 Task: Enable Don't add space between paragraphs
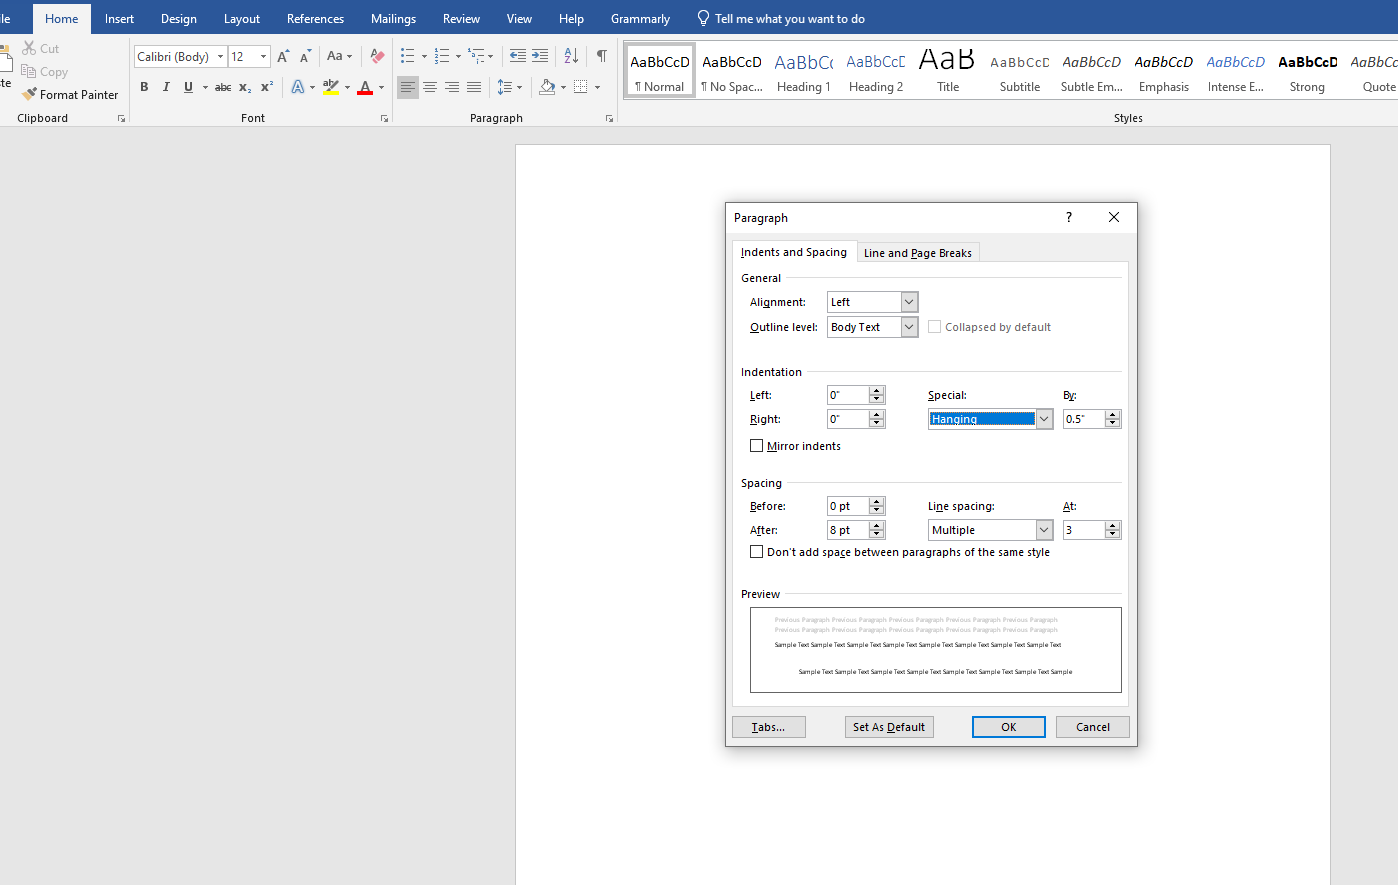pos(757,552)
